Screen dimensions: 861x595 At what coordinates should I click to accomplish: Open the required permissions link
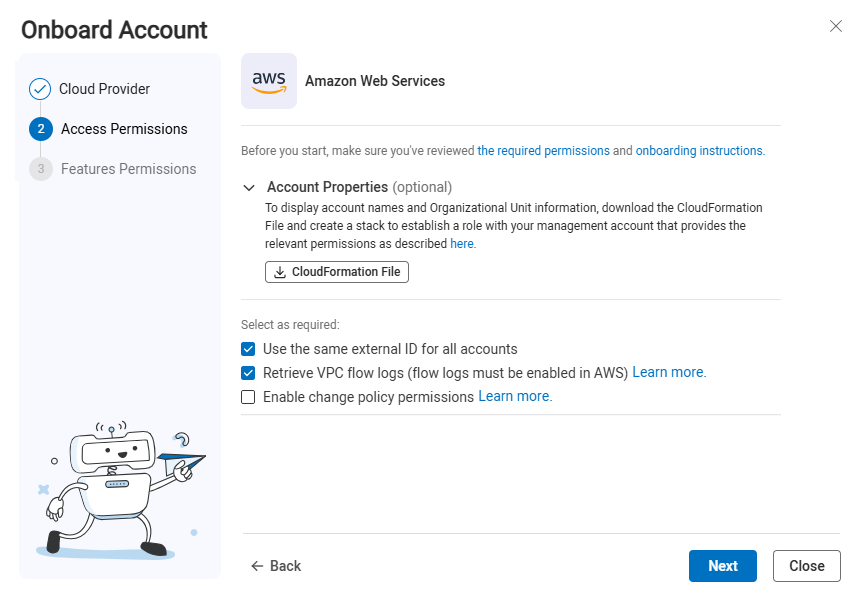(543, 151)
